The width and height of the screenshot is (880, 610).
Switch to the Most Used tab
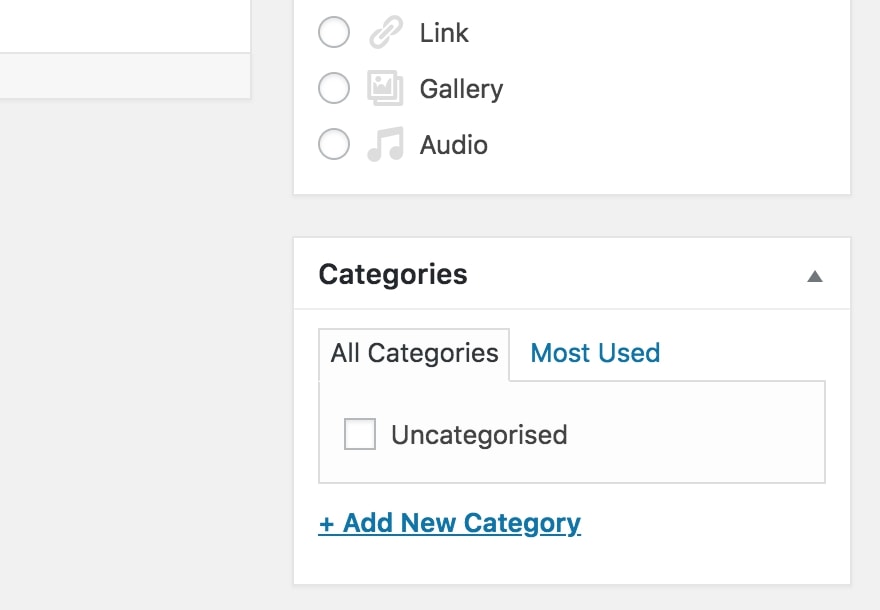click(x=595, y=353)
